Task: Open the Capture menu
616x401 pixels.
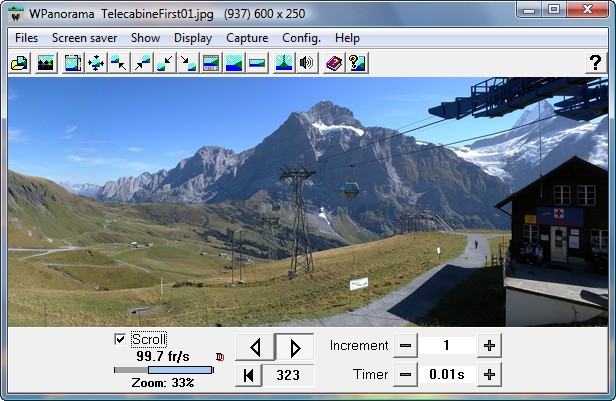Action: (x=247, y=38)
